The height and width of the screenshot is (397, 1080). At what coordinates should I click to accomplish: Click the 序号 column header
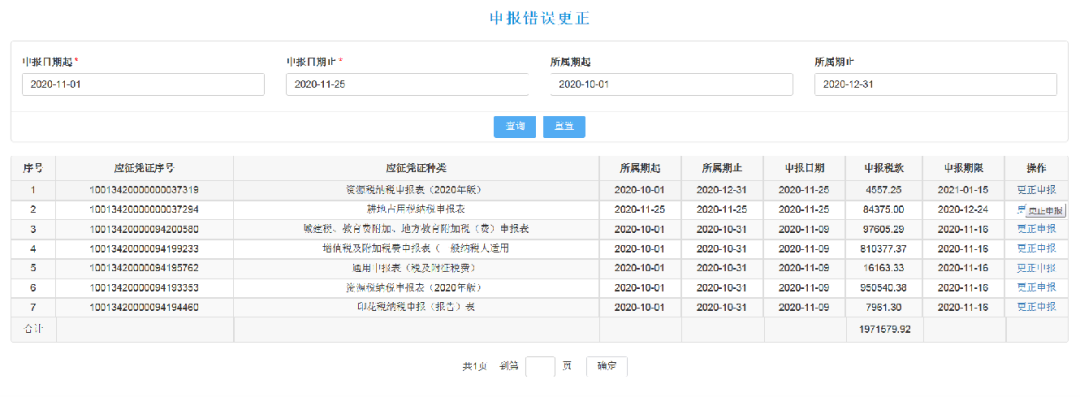pos(33,168)
